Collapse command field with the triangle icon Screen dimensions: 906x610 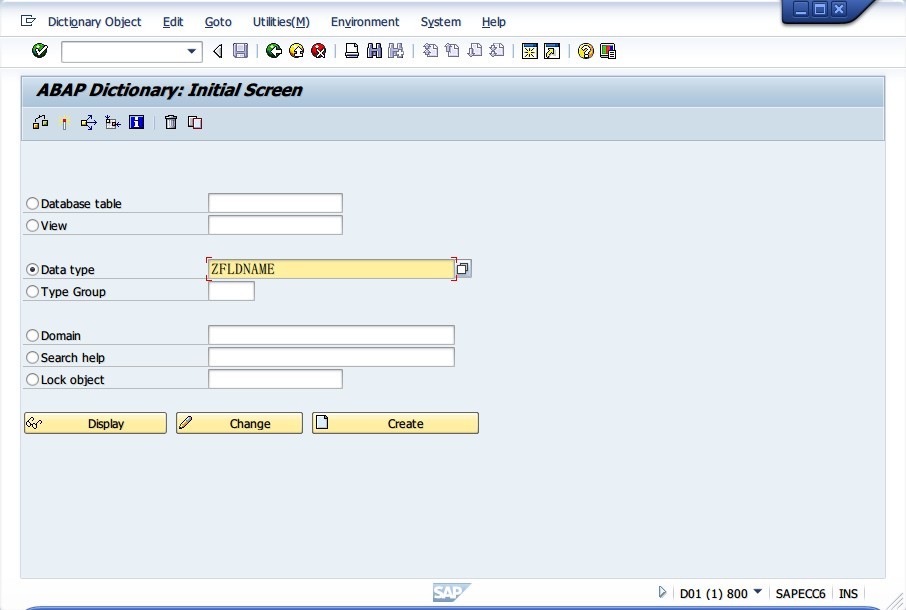click(218, 51)
